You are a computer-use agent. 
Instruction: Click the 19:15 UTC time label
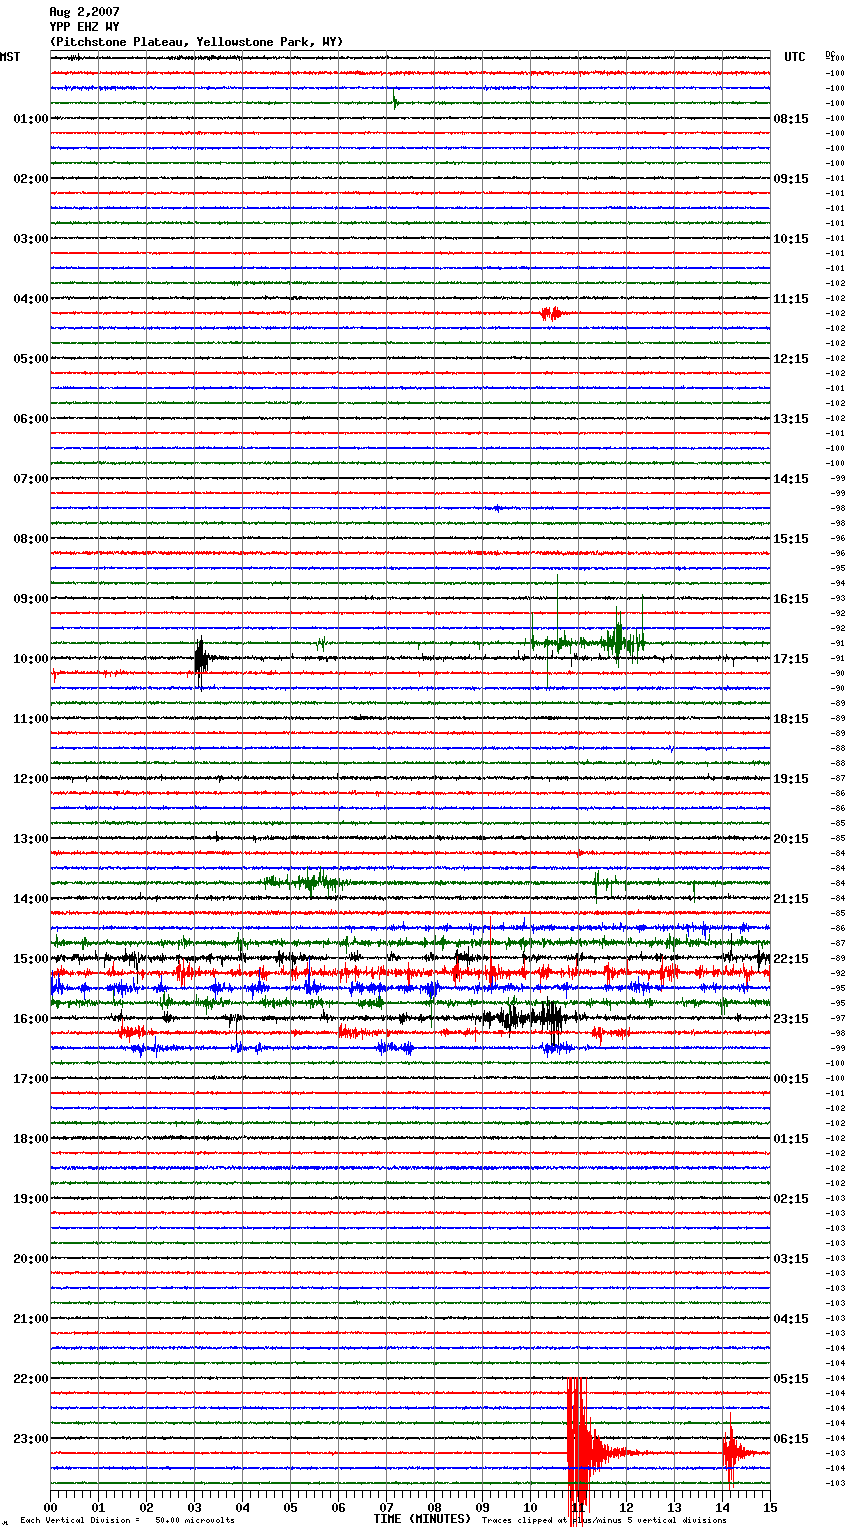(791, 779)
